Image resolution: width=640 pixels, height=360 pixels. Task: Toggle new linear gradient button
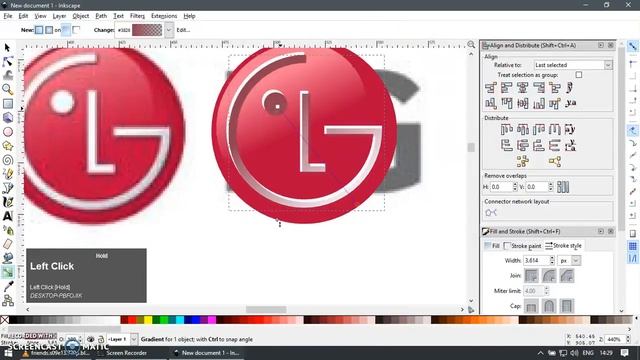[39, 30]
